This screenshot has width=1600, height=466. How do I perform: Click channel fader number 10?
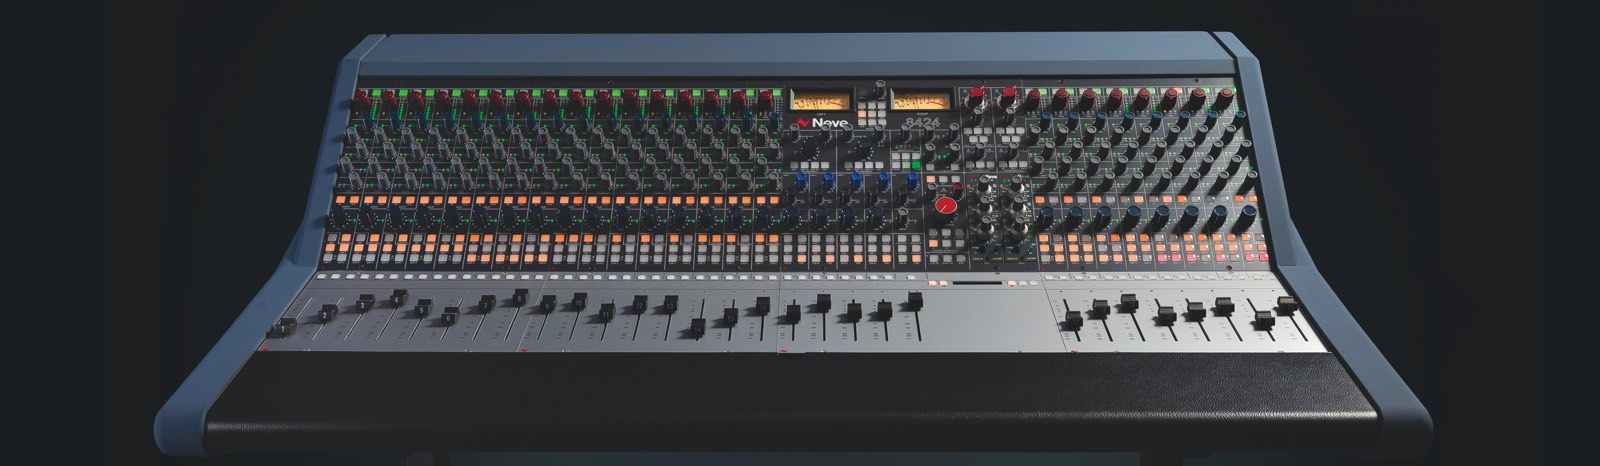tap(579, 300)
